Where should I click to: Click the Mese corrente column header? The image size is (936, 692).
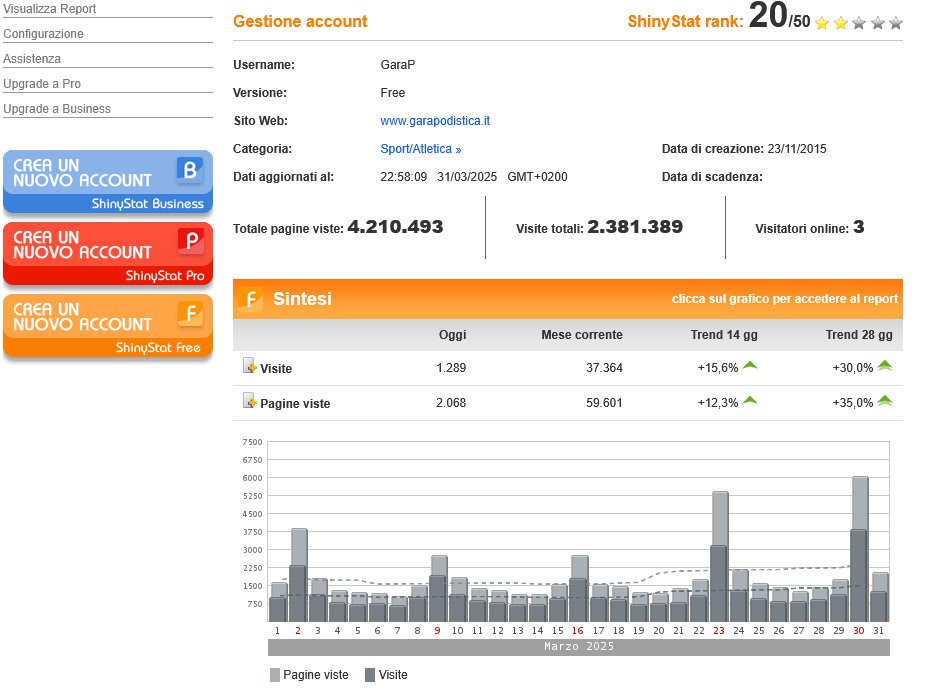click(582, 335)
